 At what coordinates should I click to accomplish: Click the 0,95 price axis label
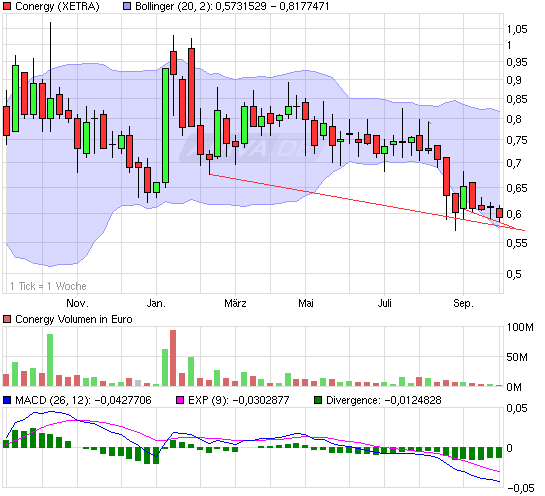click(517, 62)
